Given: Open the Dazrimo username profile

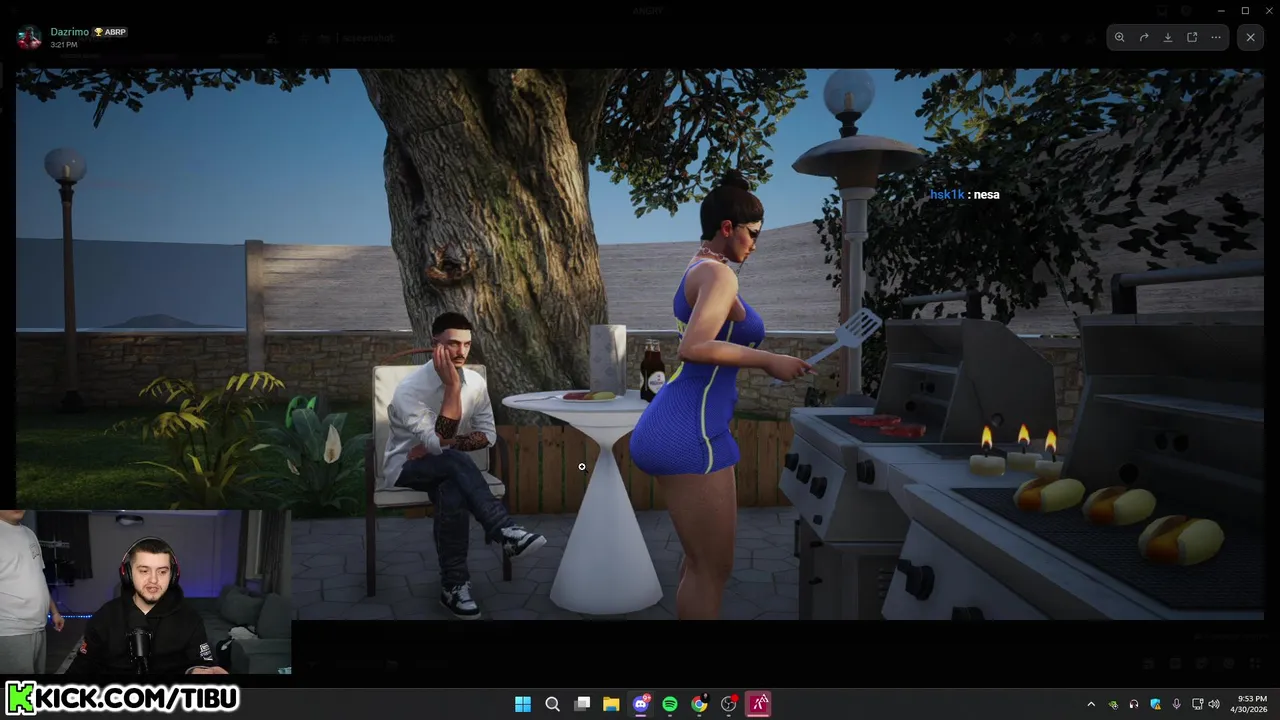Looking at the screenshot, I should 69,32.
